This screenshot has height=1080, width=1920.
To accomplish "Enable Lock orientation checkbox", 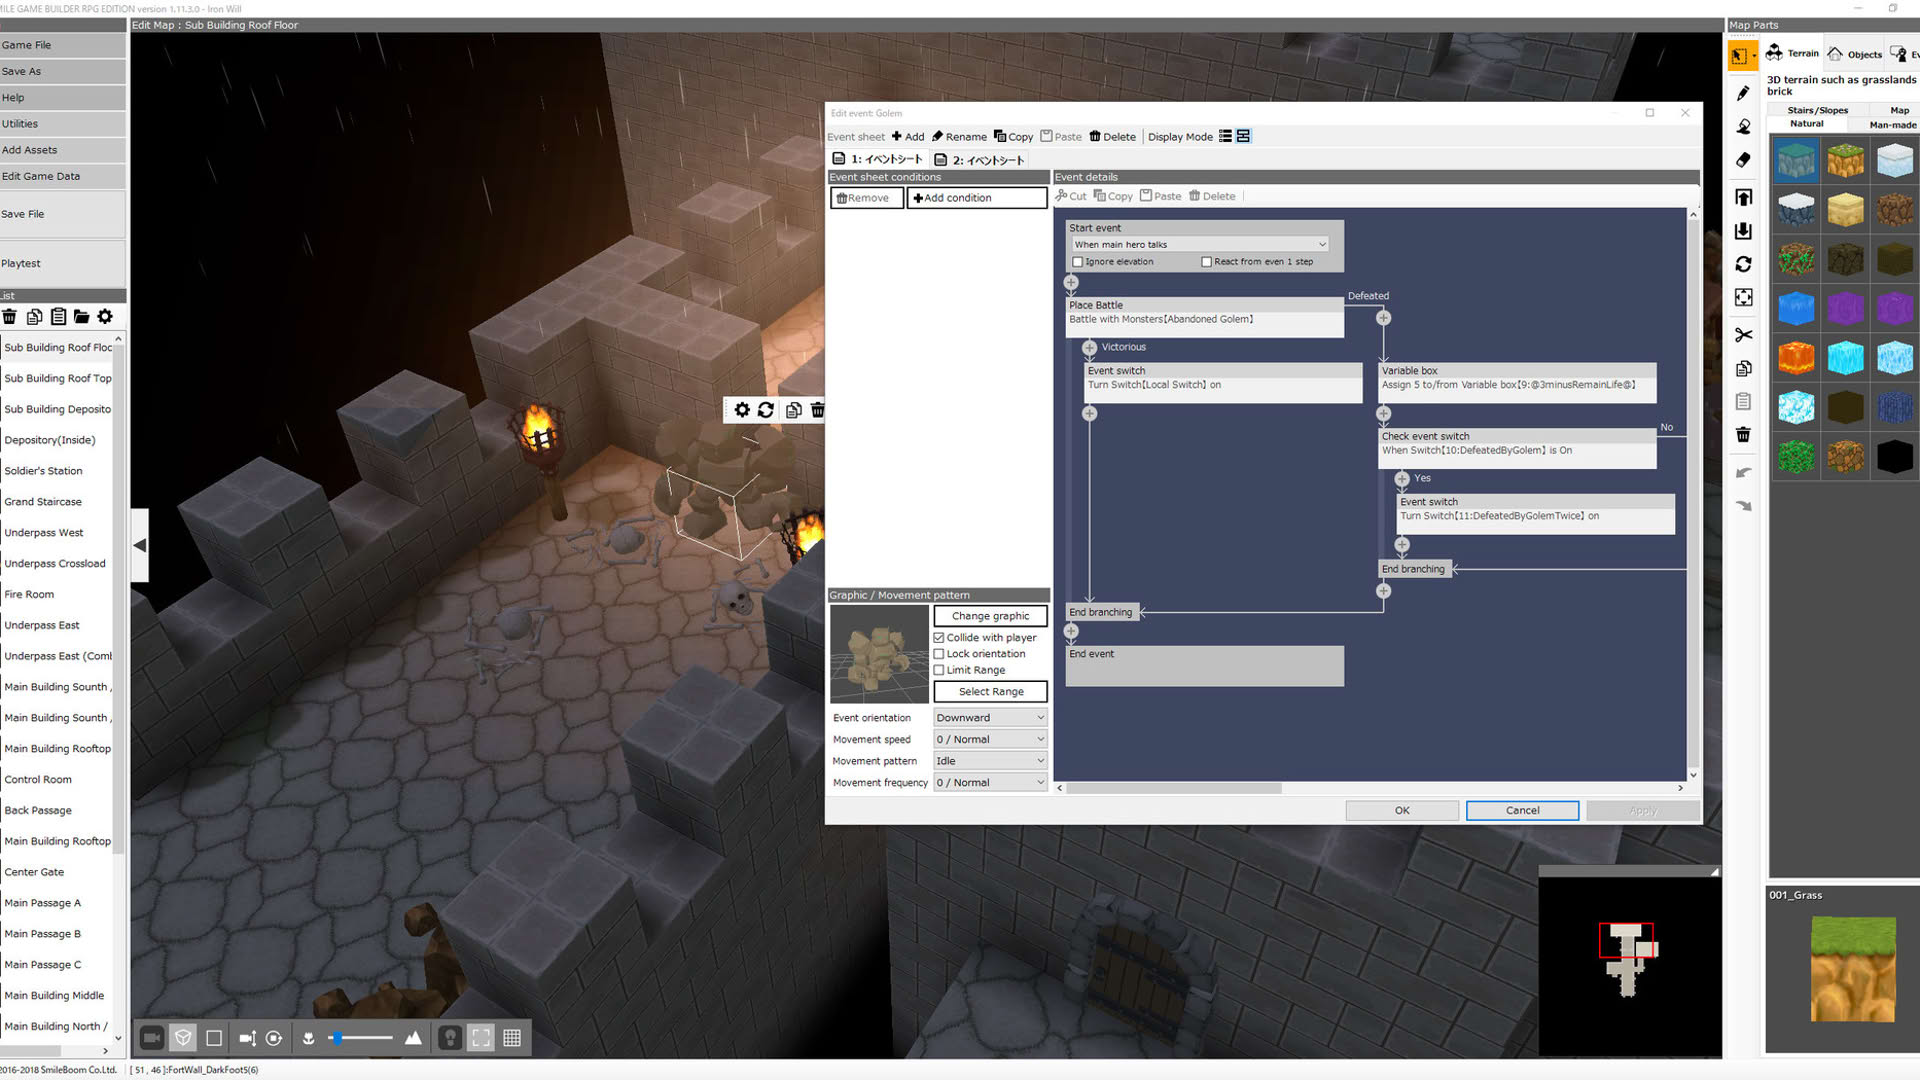I will [x=939, y=654].
